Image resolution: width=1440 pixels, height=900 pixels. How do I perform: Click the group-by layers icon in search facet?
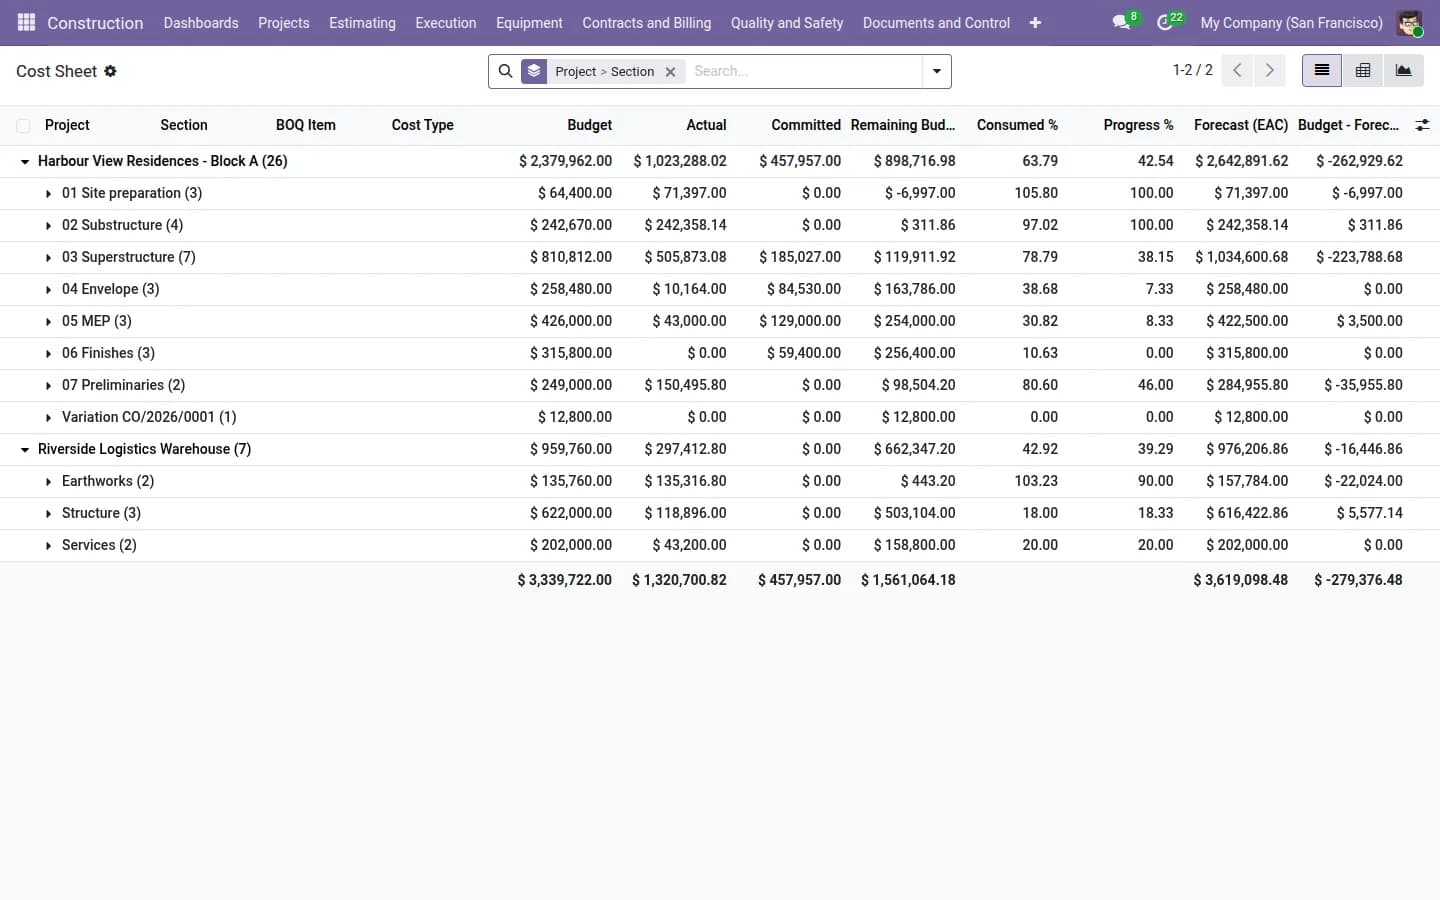point(534,71)
